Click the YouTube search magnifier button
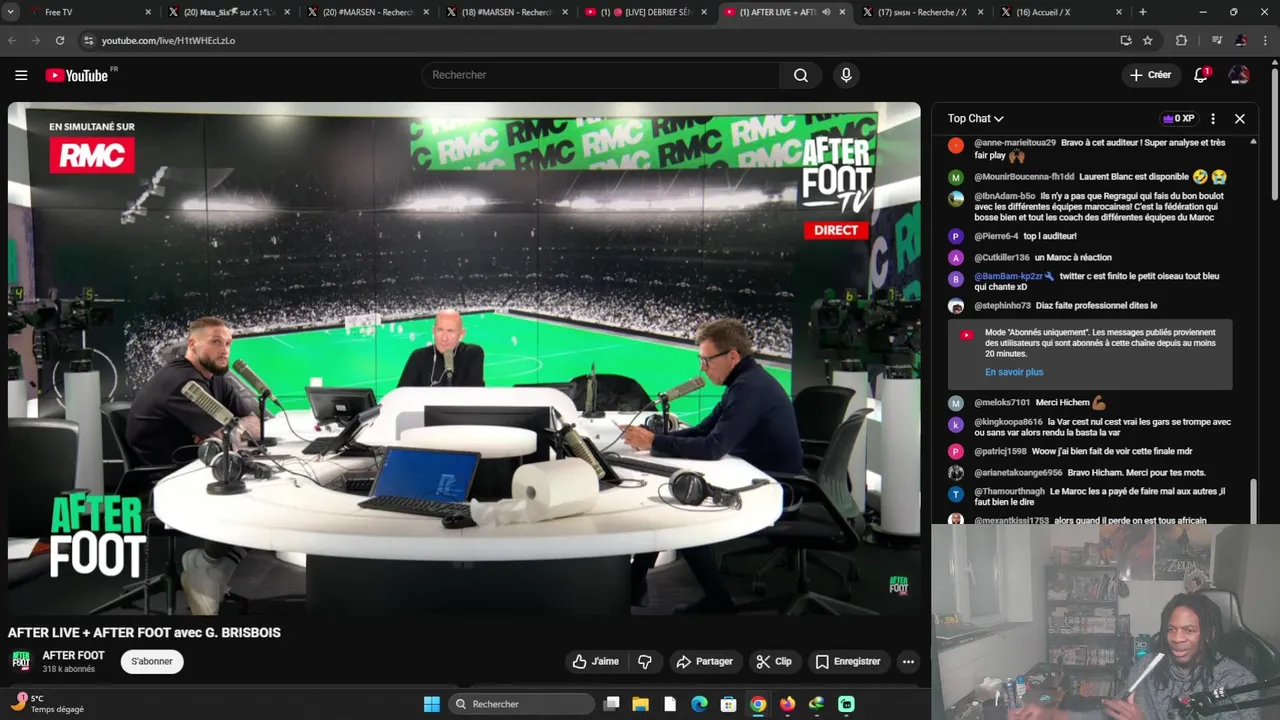 point(801,75)
